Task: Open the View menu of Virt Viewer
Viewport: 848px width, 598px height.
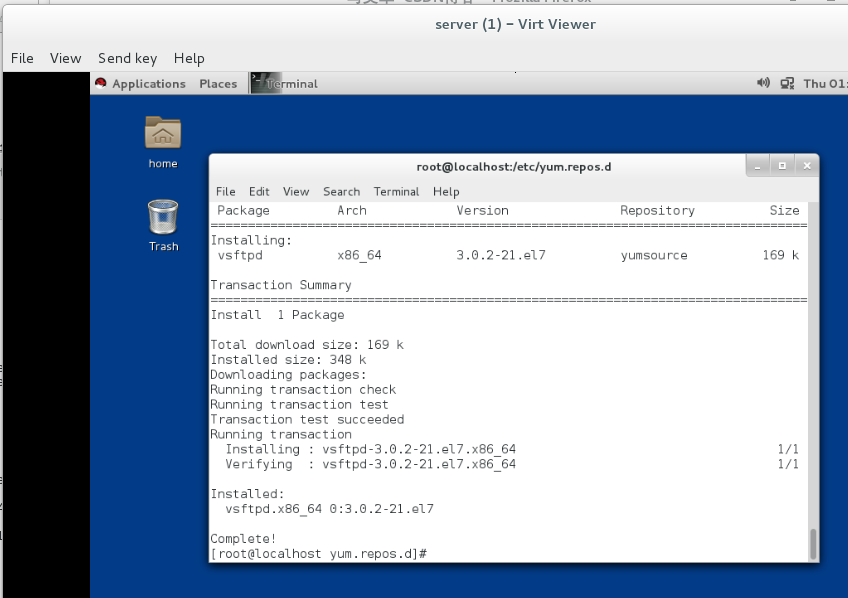Action: 65,58
